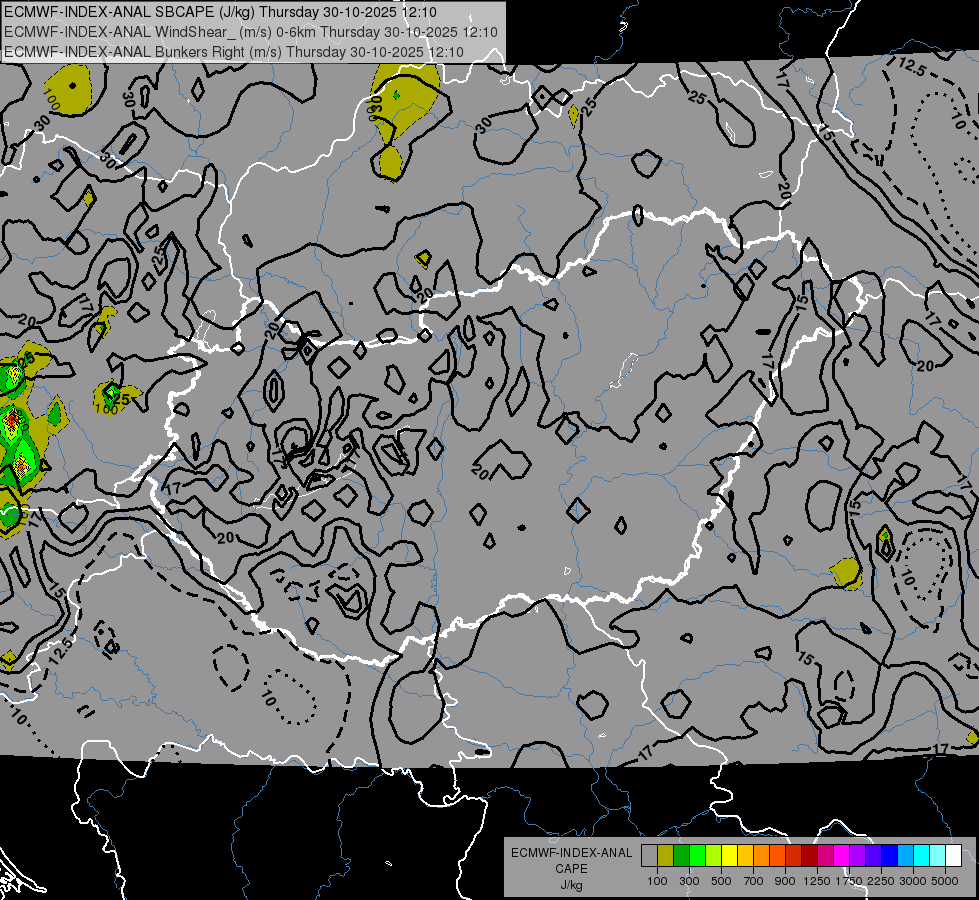The image size is (979, 900).
Task: Click the ECMWF-INDEX-ANAL legend title at bottom
Action: point(571,853)
